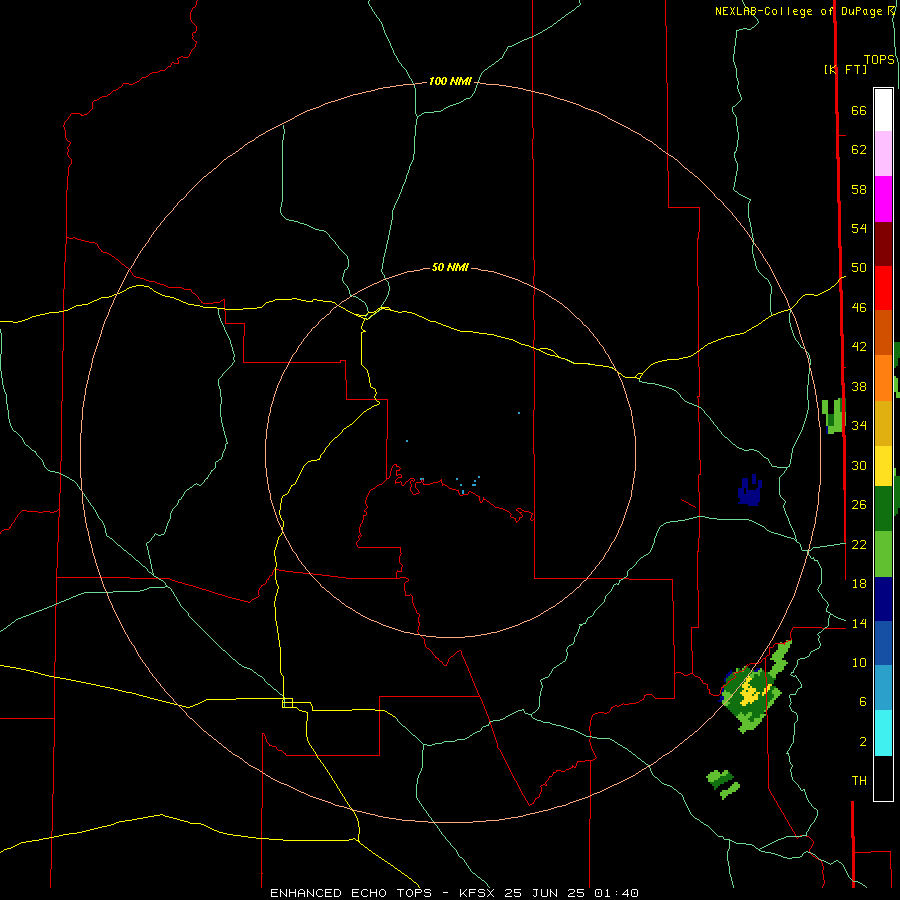Click the legend value 58
This screenshot has width=900, height=900.
click(x=859, y=189)
